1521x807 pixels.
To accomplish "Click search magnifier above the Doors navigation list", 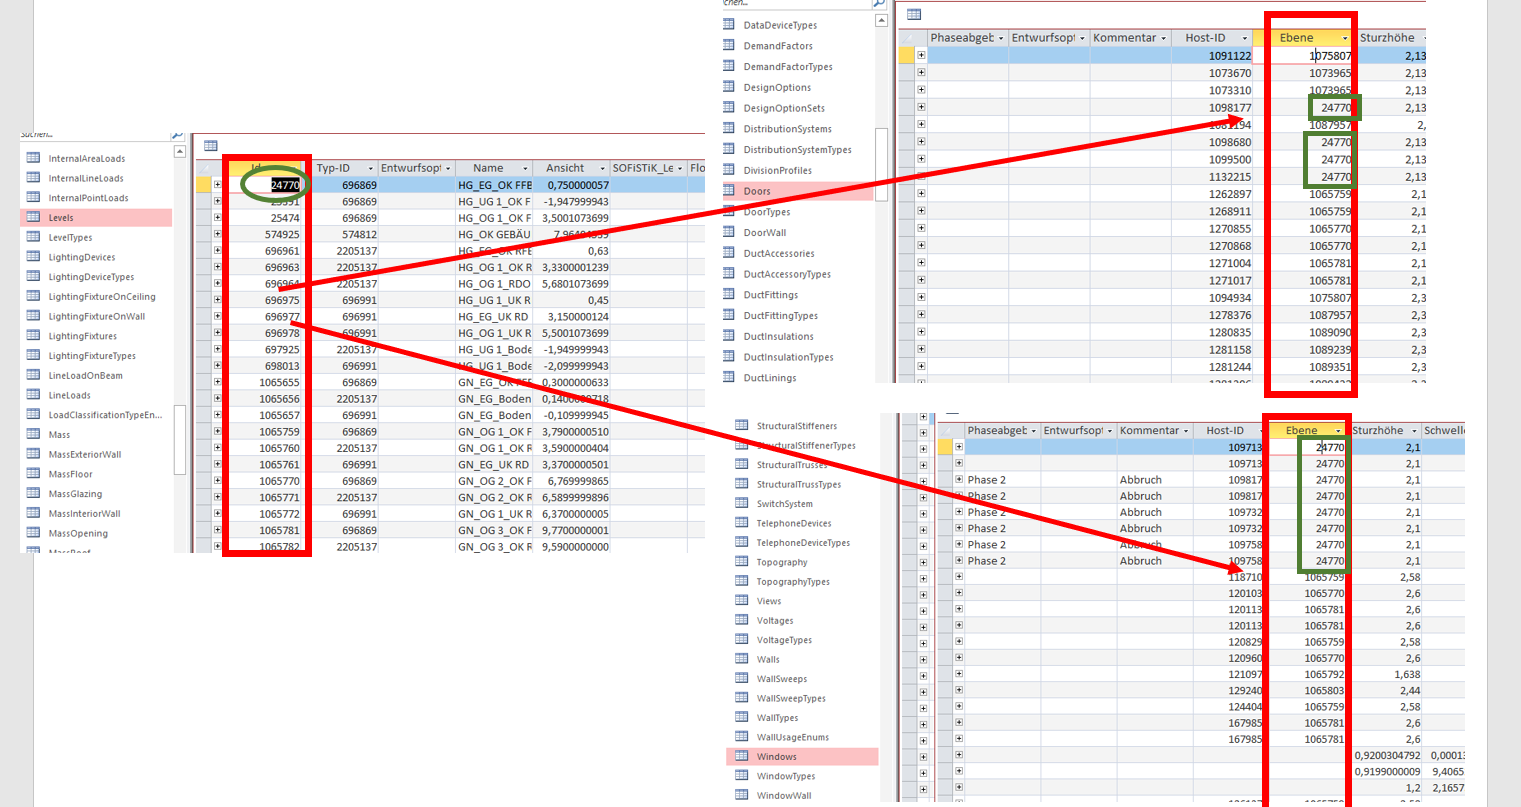I will point(879,4).
